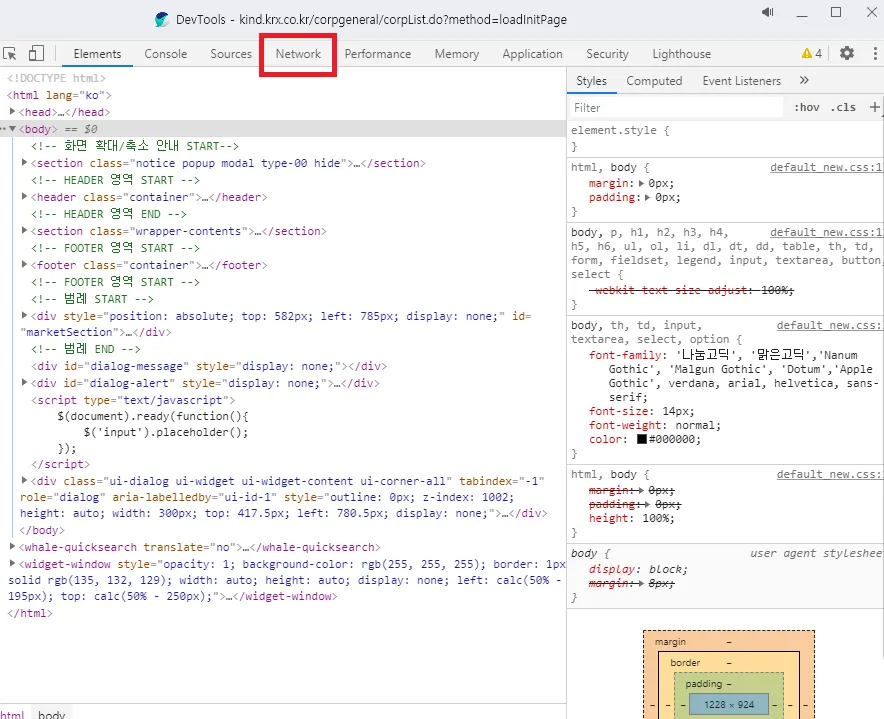The width and height of the screenshot is (884, 719).
Task: Open default_new.css link beside html, body rule
Action: (826, 167)
